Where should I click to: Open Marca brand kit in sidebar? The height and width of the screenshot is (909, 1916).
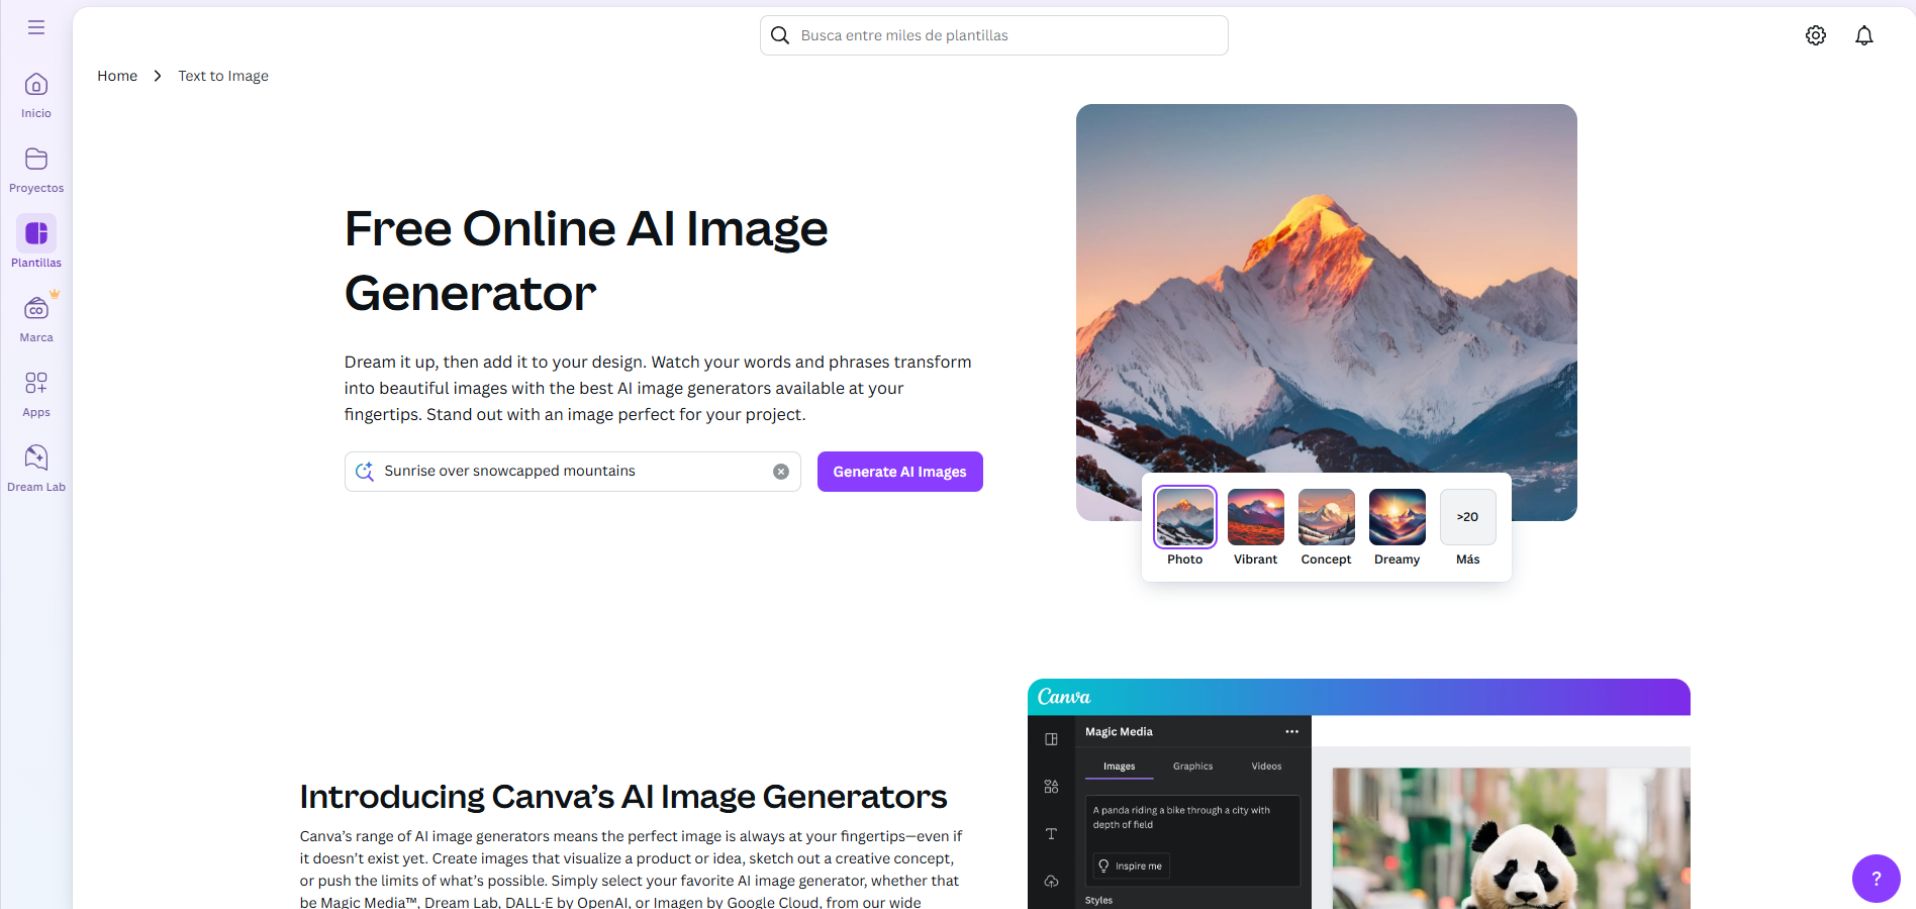click(36, 320)
